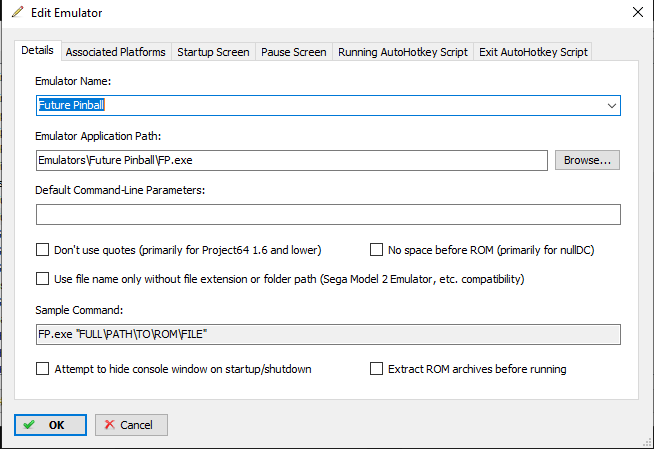Switch to the Pause Screen tab

pyautogui.click(x=294, y=52)
